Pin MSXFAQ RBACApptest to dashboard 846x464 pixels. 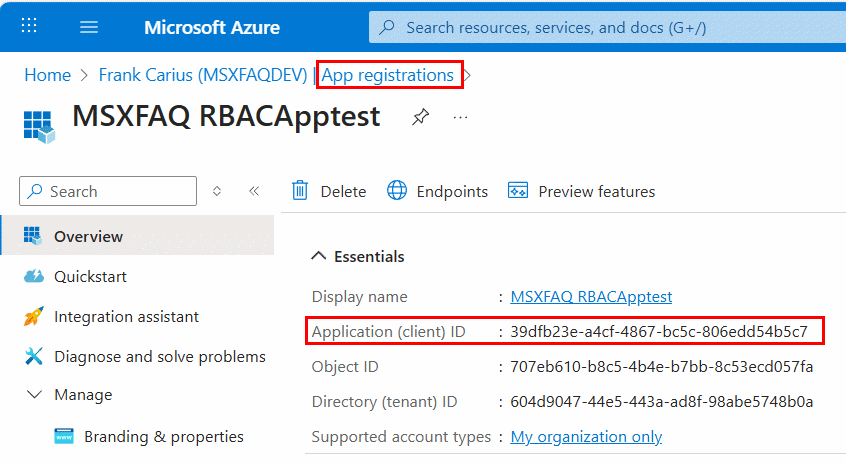tap(421, 118)
